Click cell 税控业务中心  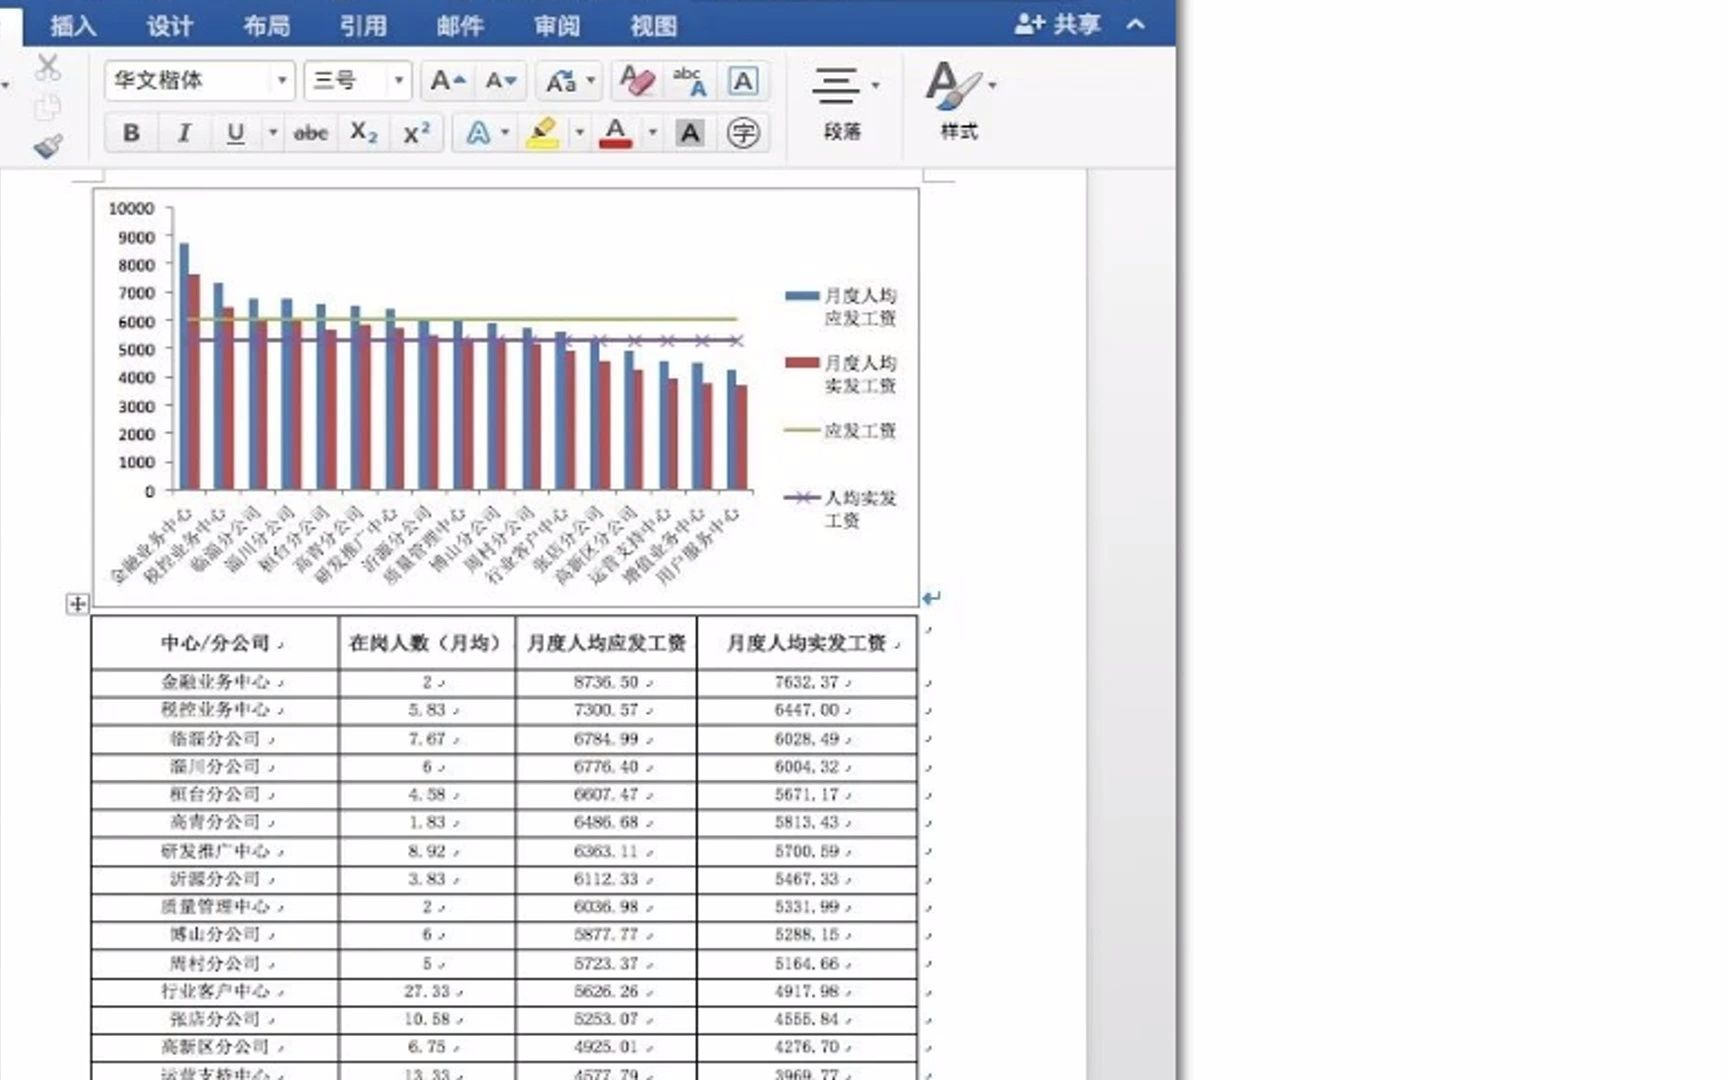pos(215,709)
